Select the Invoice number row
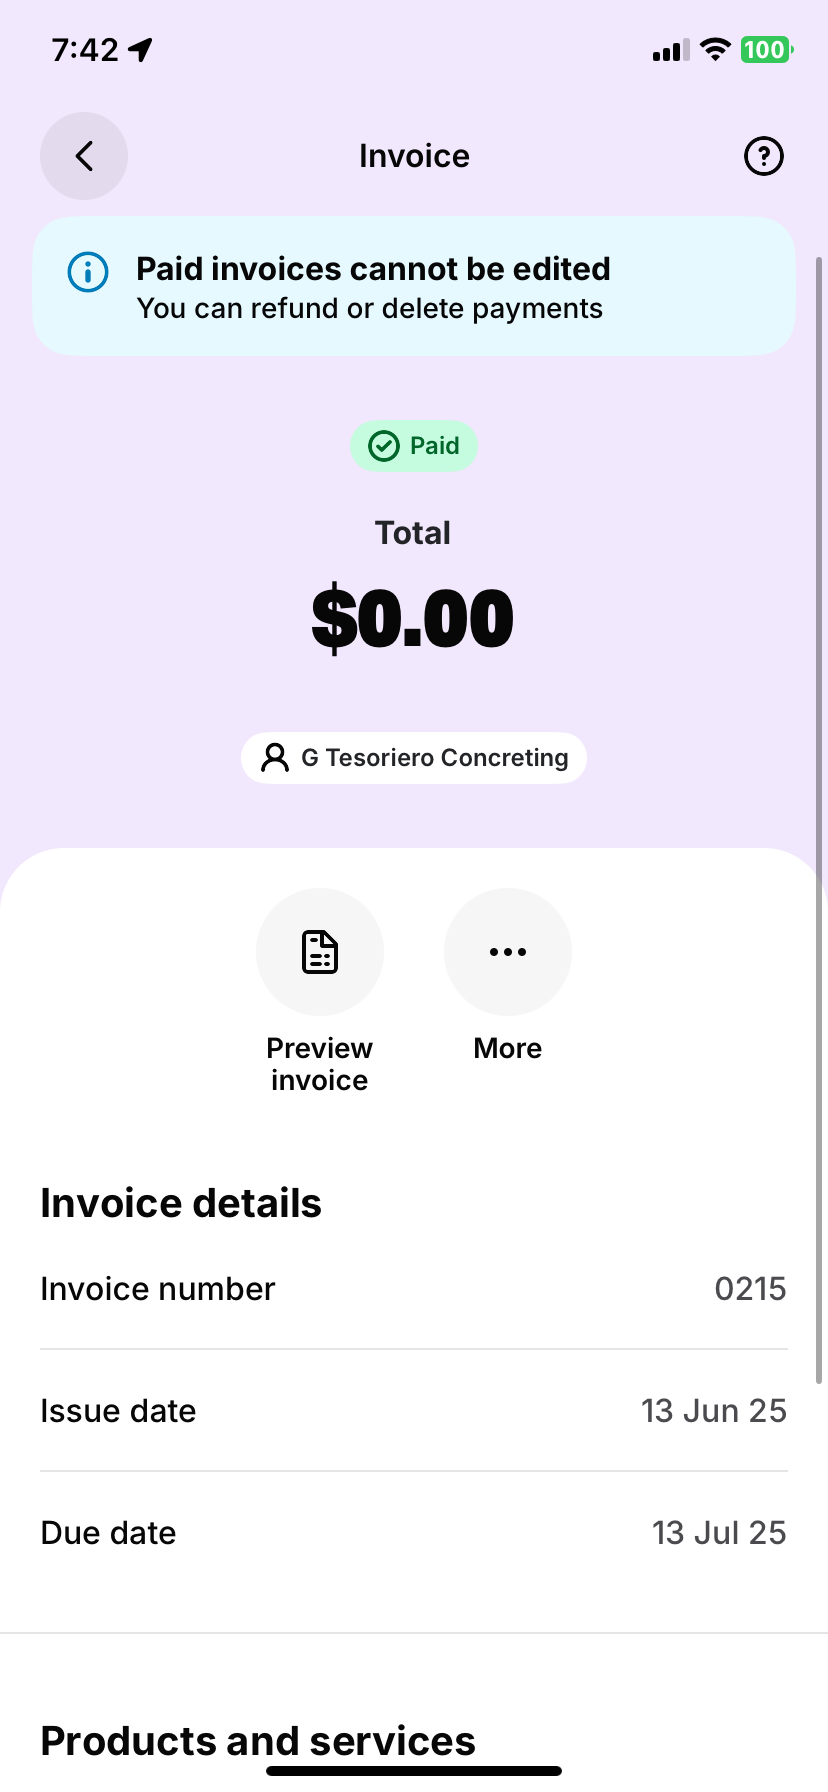828x1792 pixels. point(414,1289)
